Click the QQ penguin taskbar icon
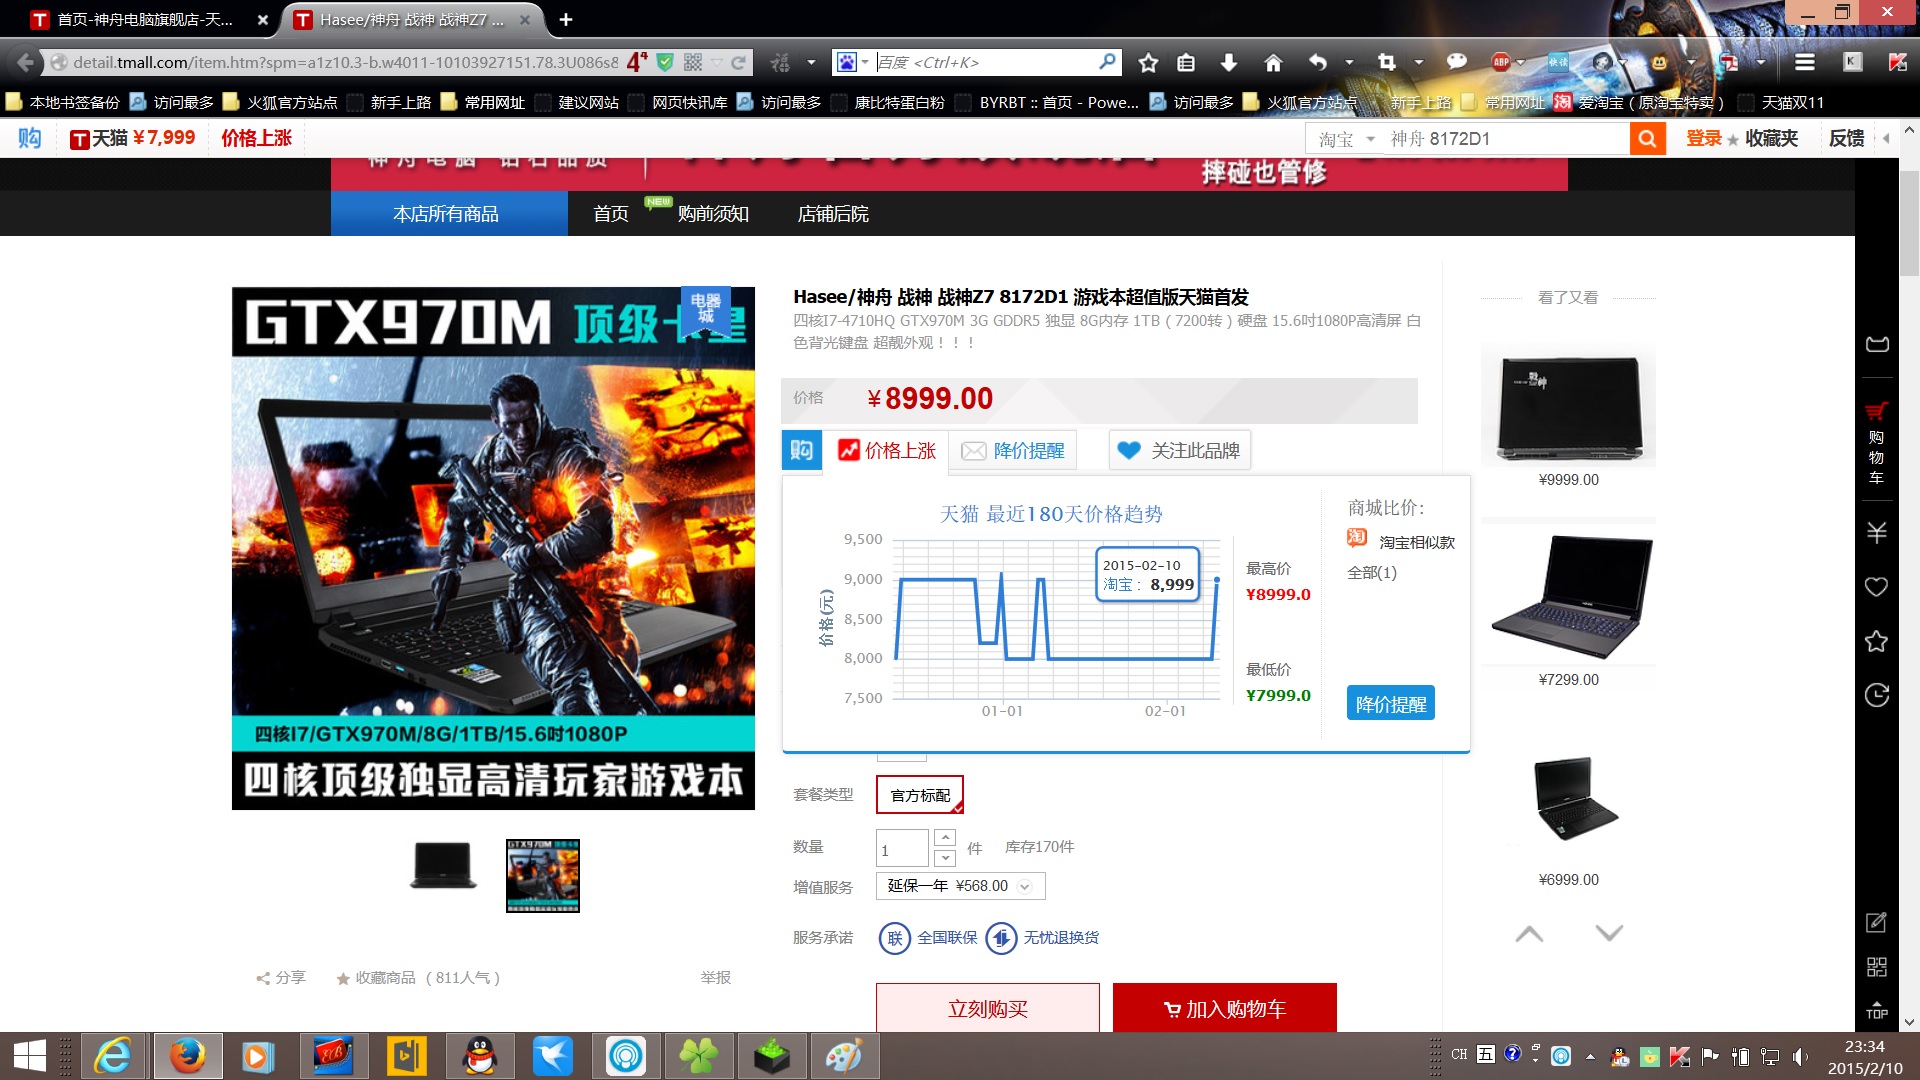Image resolution: width=1920 pixels, height=1080 pixels. click(480, 1056)
